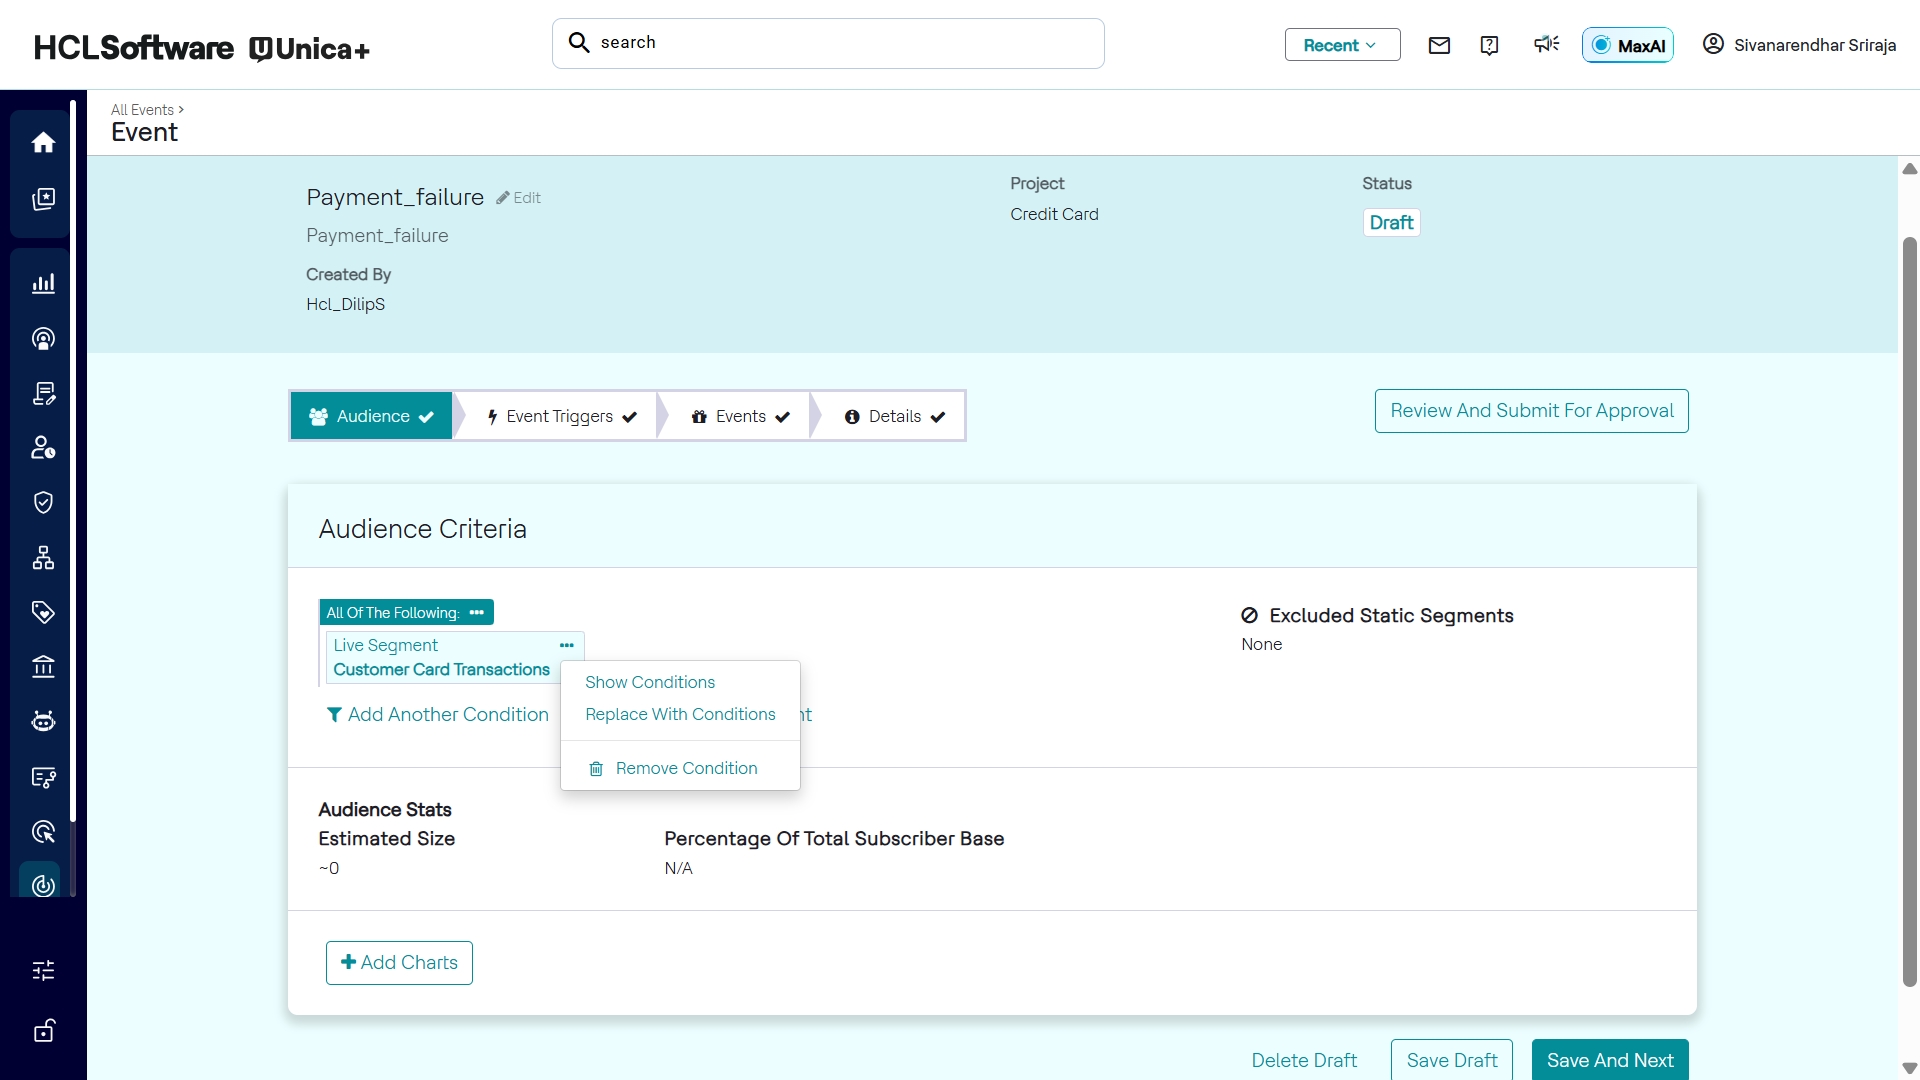
Task: Expand the Recent dropdown
Action: point(1342,45)
